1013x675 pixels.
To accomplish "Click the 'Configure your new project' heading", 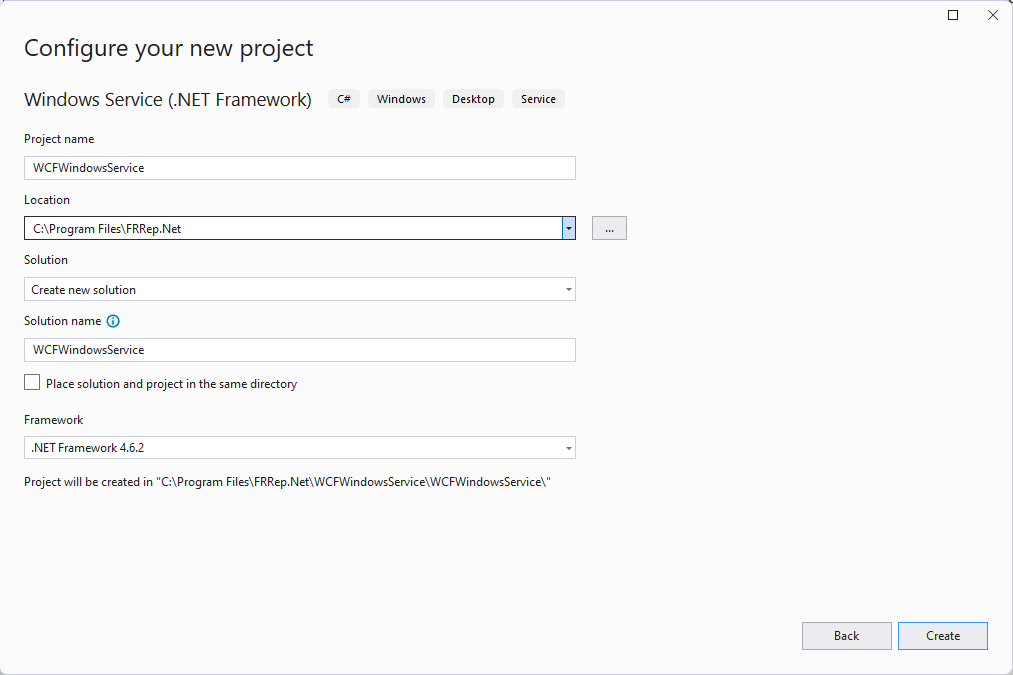I will click(168, 48).
